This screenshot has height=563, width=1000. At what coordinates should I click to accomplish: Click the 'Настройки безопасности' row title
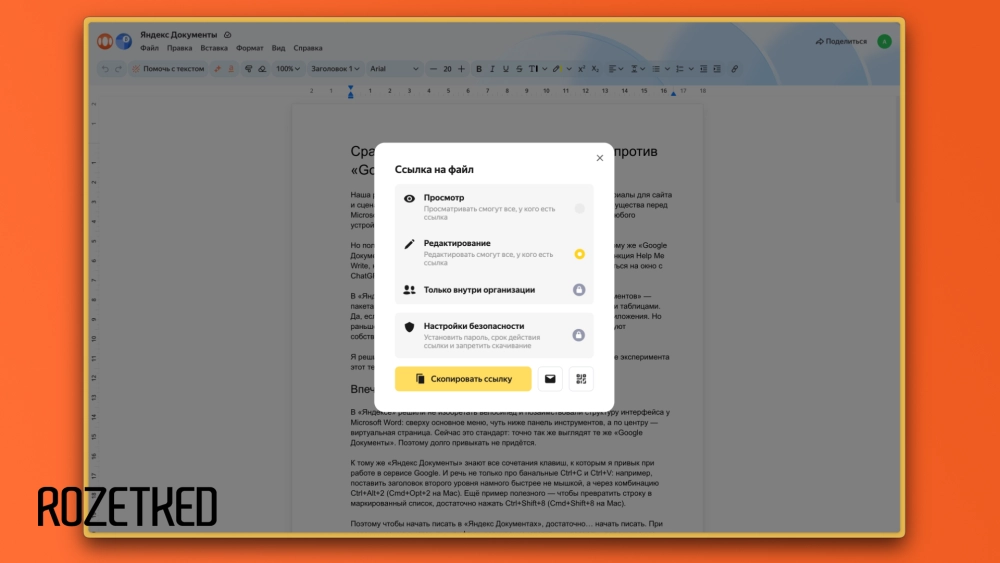pos(474,326)
